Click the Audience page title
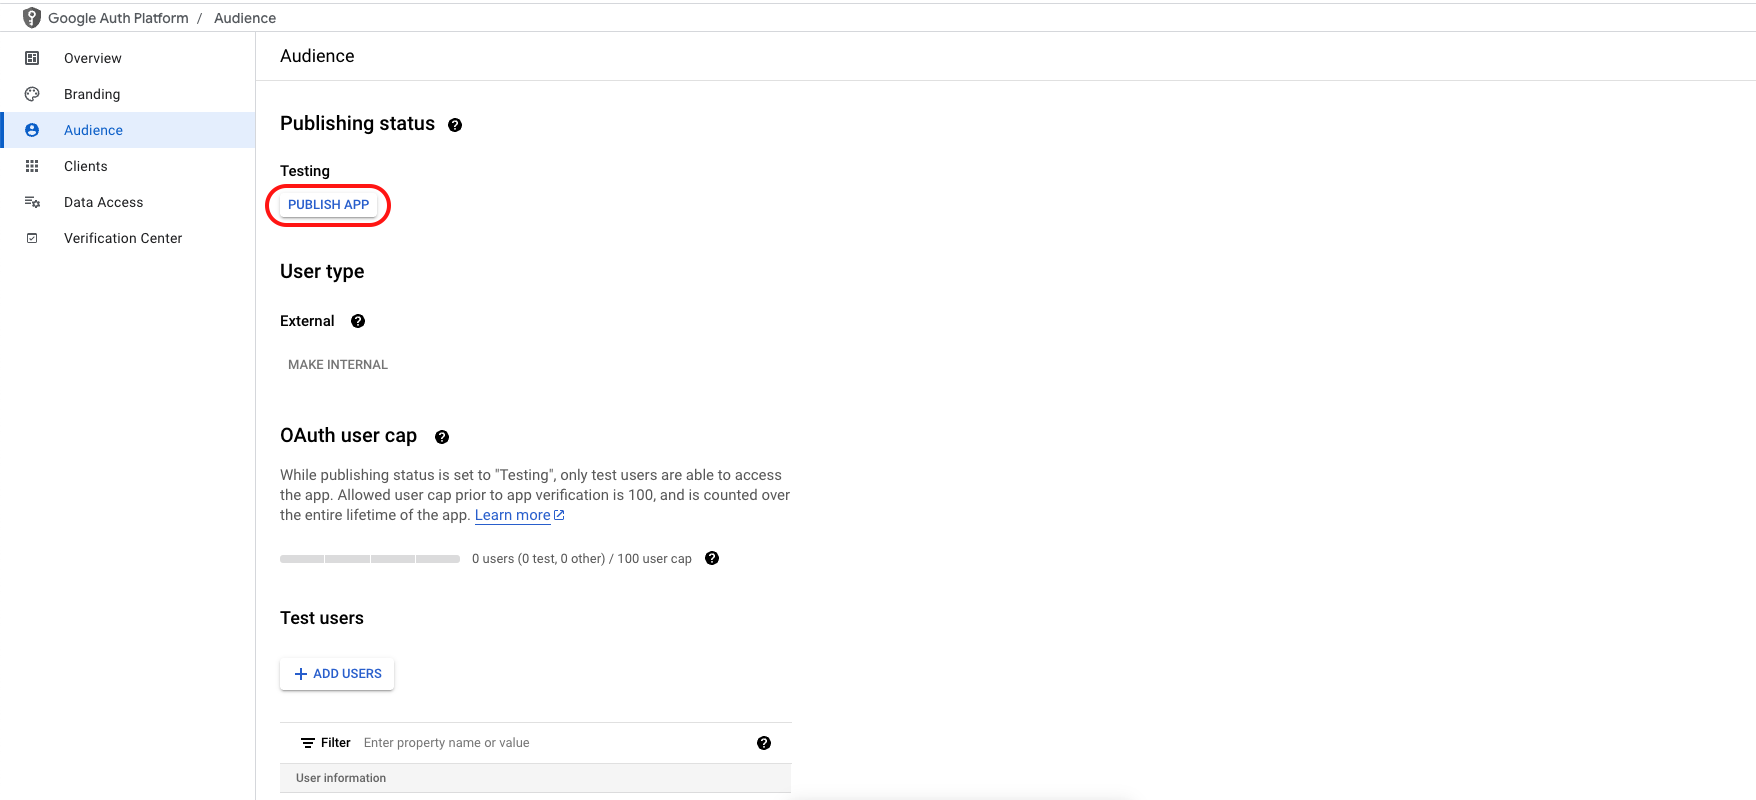 pyautogui.click(x=317, y=56)
